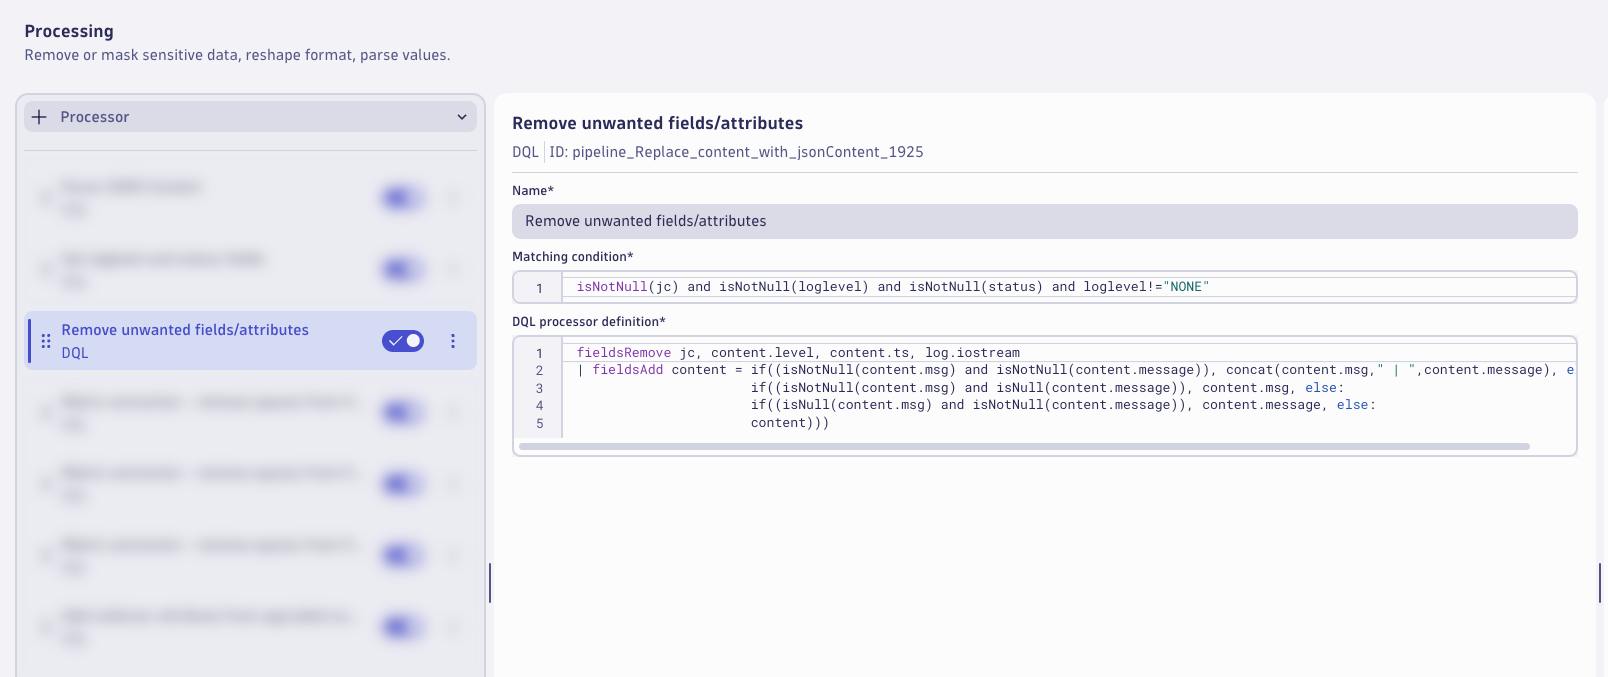Toggle the processor directly below Remove unwanted fields/attributes
The height and width of the screenshot is (677, 1608).
tap(403, 413)
